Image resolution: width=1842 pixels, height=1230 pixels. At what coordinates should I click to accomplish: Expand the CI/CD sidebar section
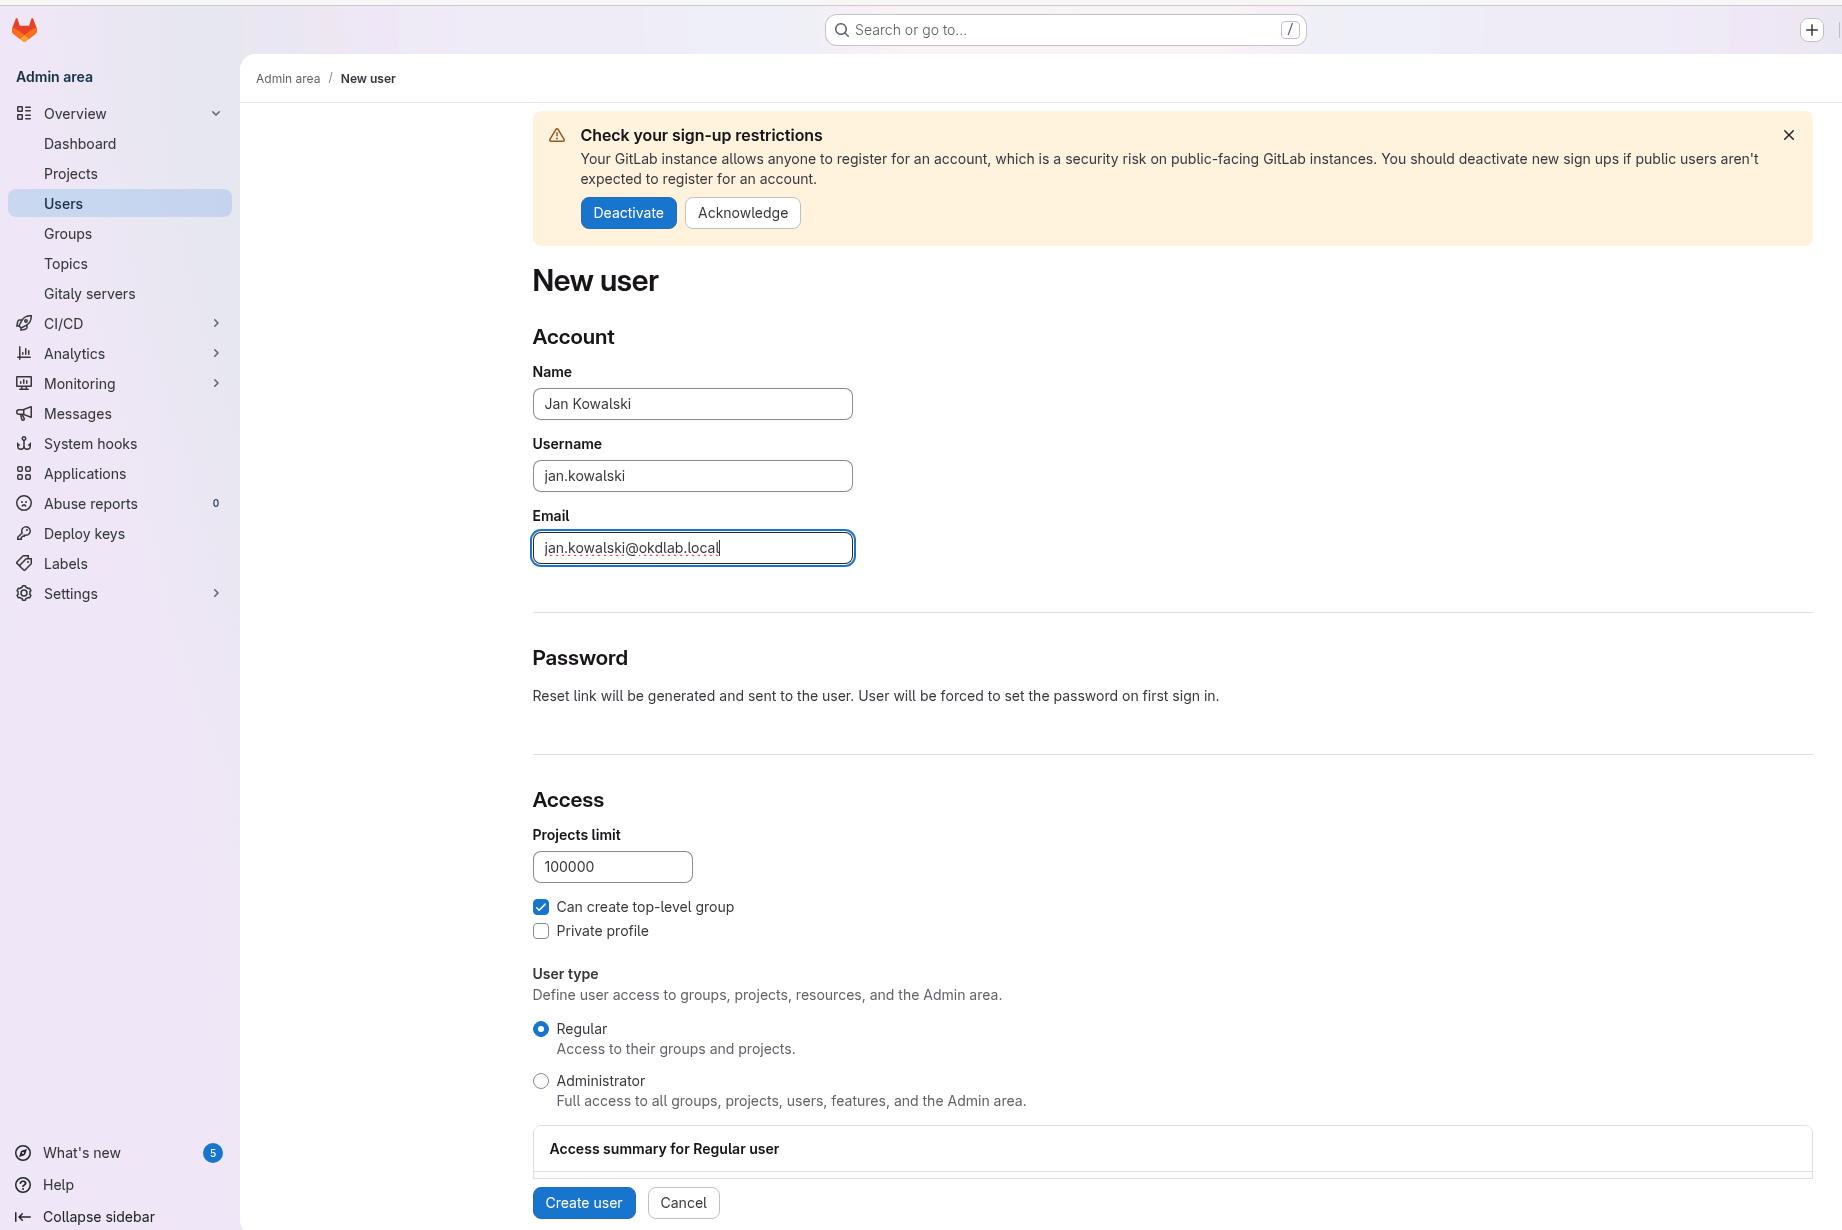(216, 324)
